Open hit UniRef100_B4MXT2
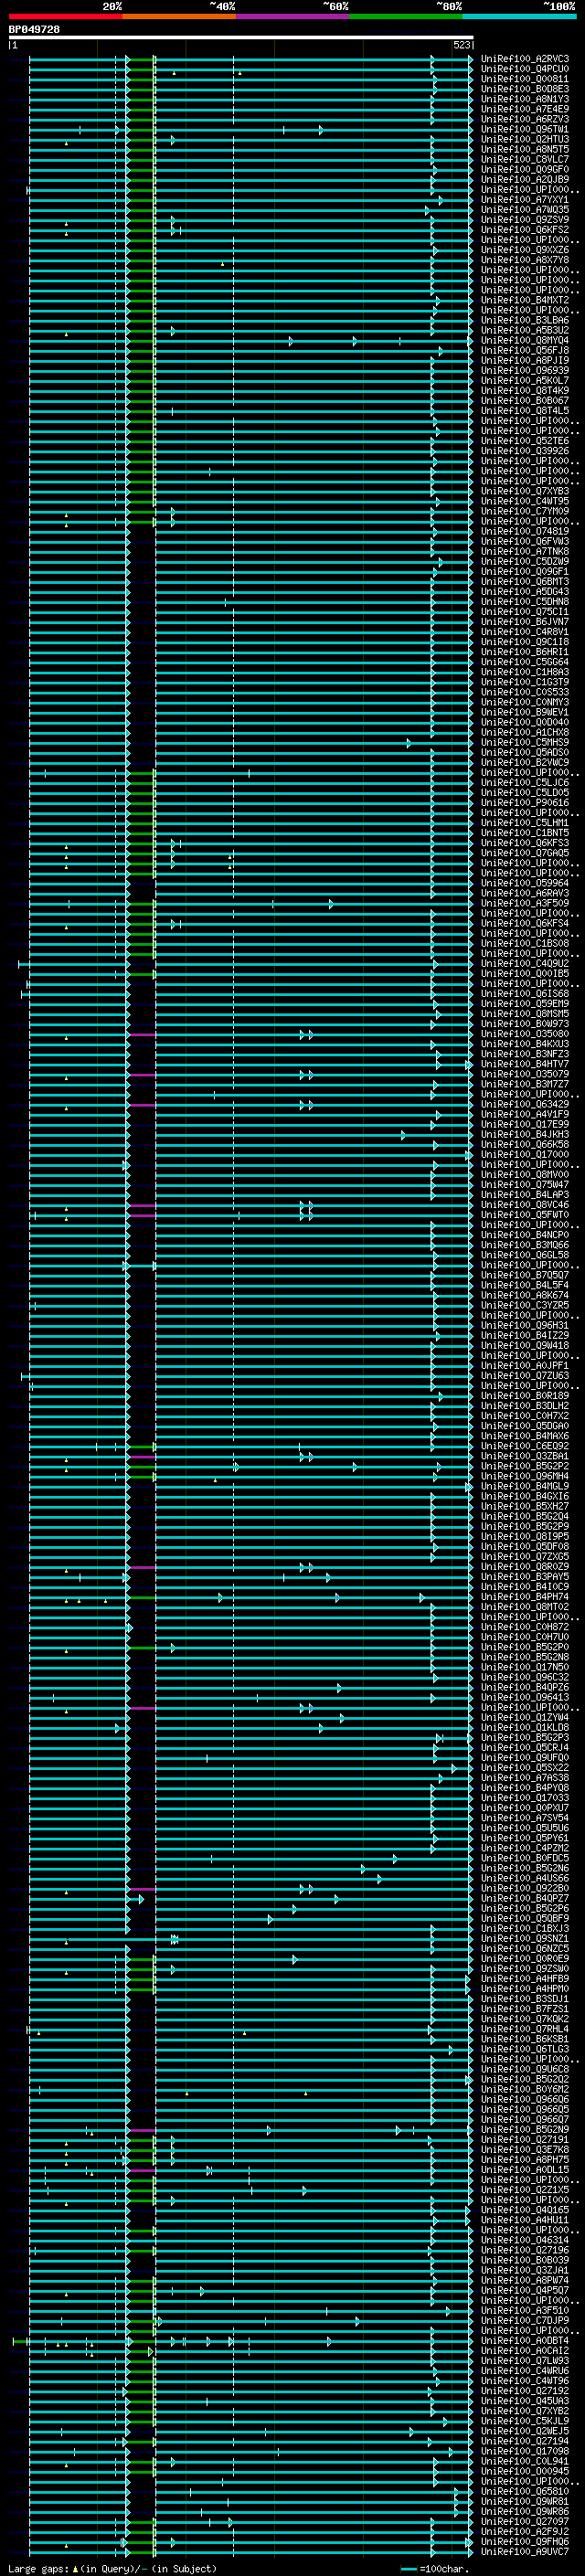The height and width of the screenshot is (2576, 585). point(525,300)
